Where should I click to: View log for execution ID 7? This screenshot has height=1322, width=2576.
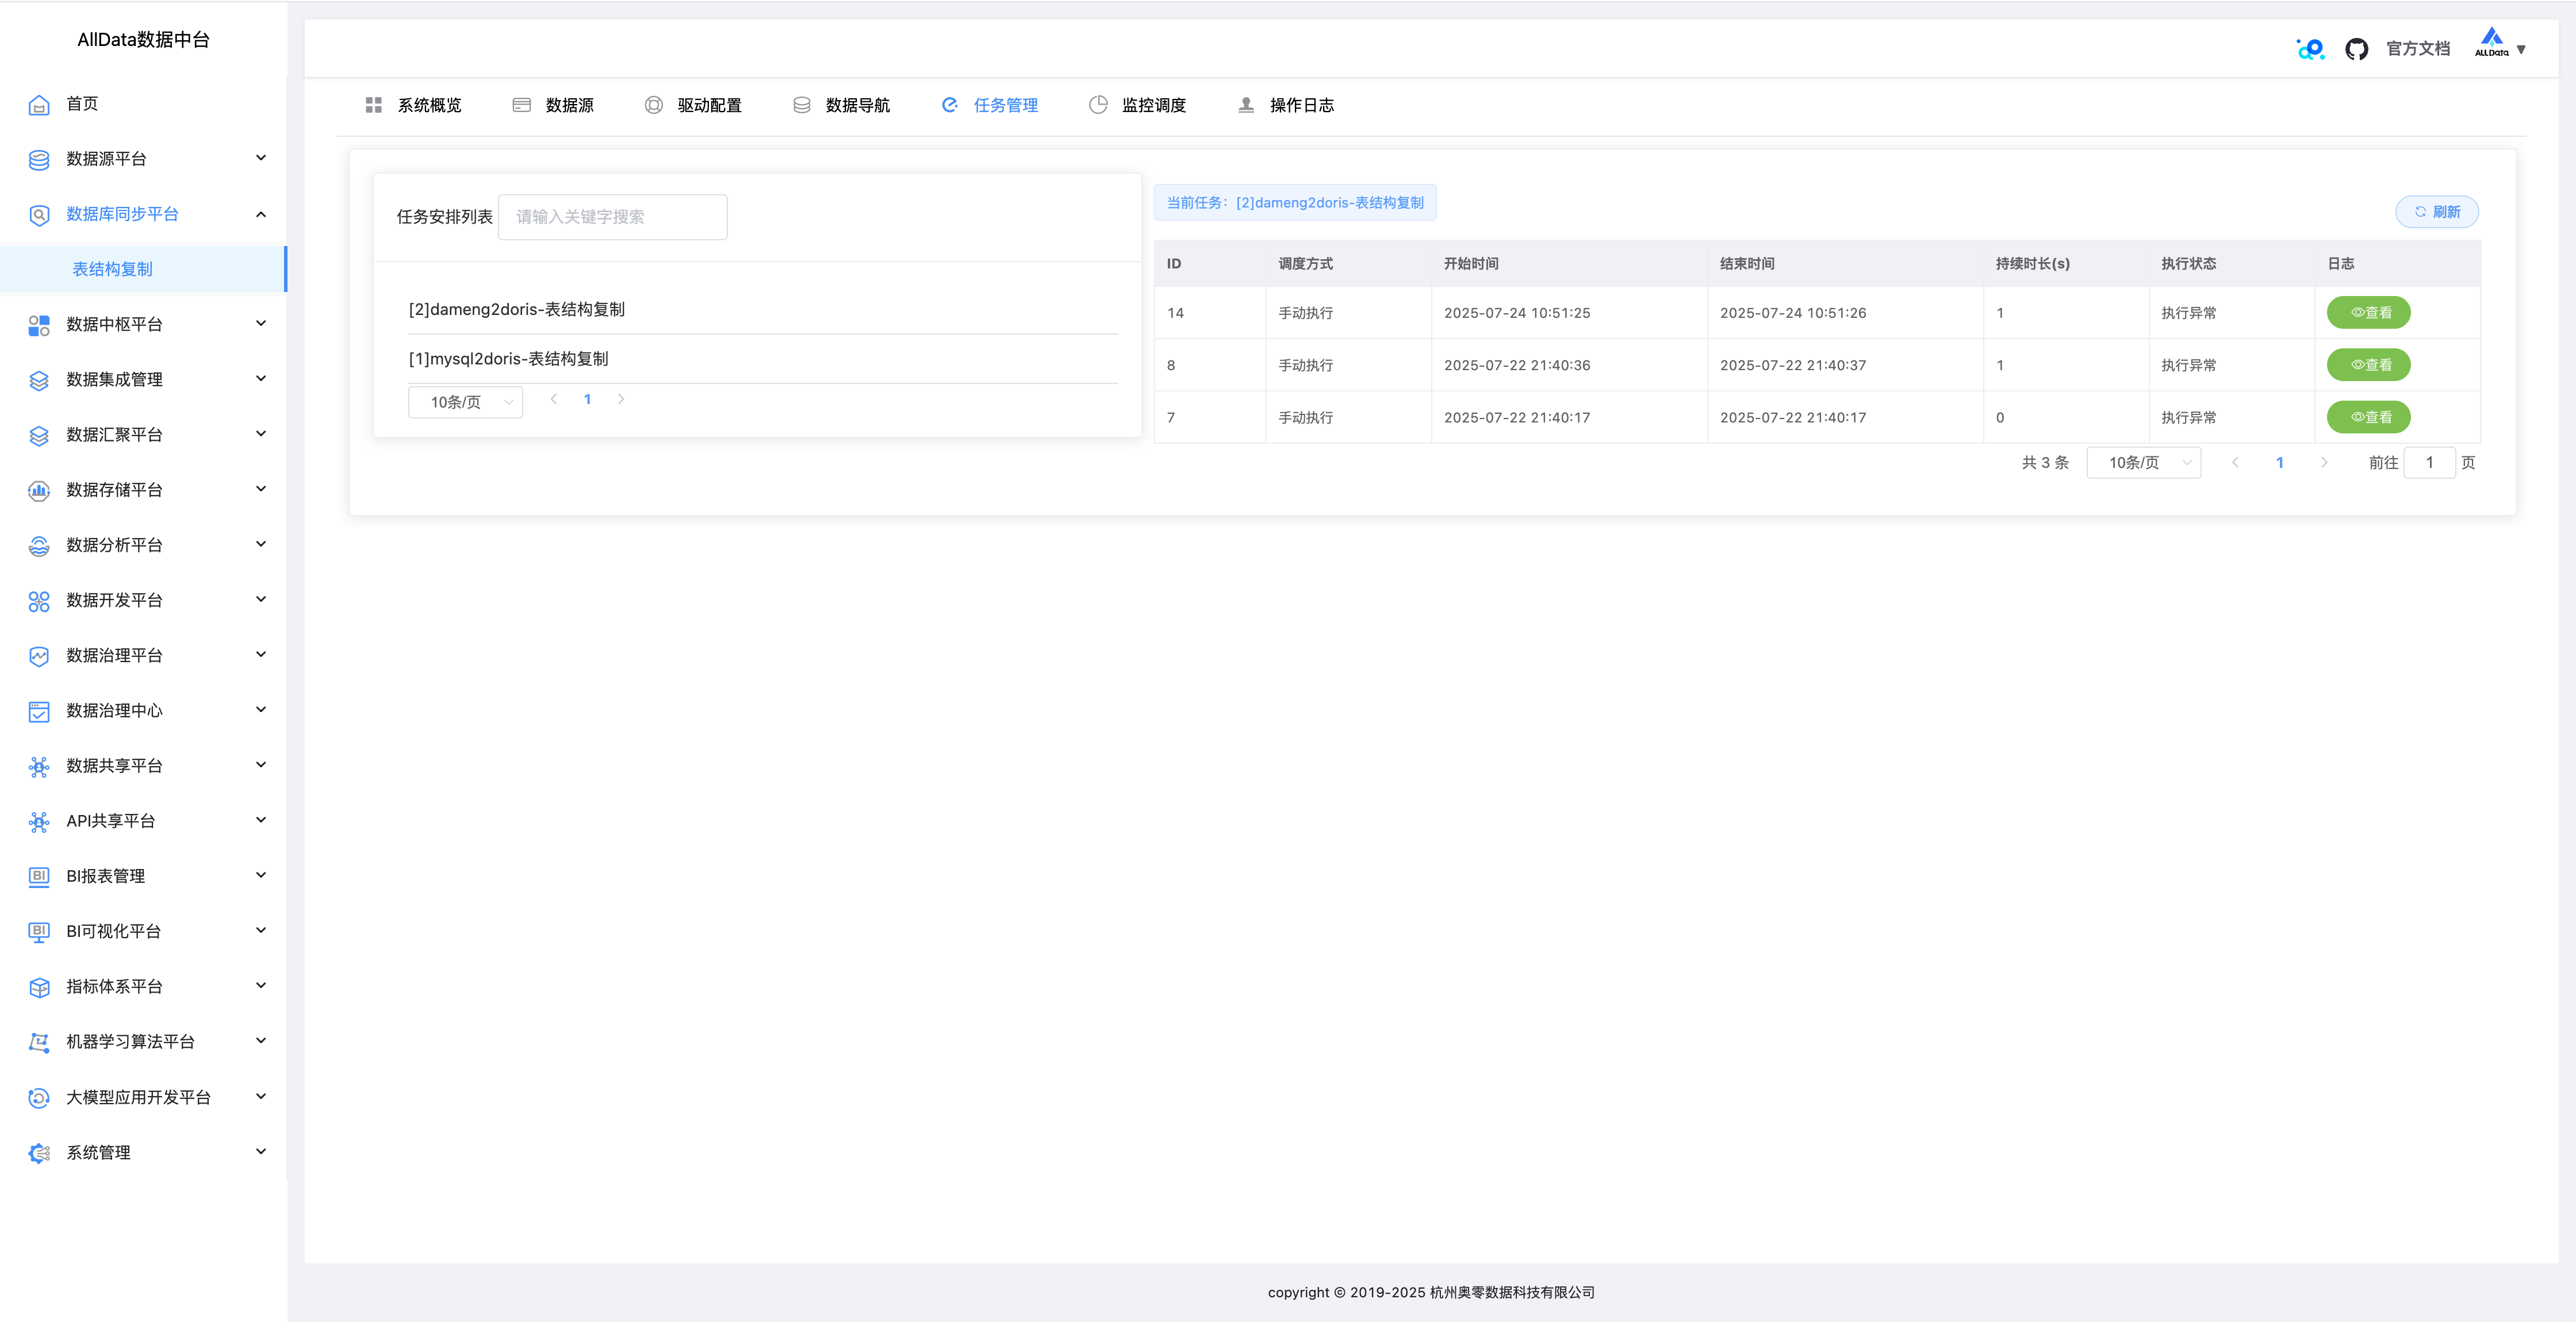[x=2368, y=417]
